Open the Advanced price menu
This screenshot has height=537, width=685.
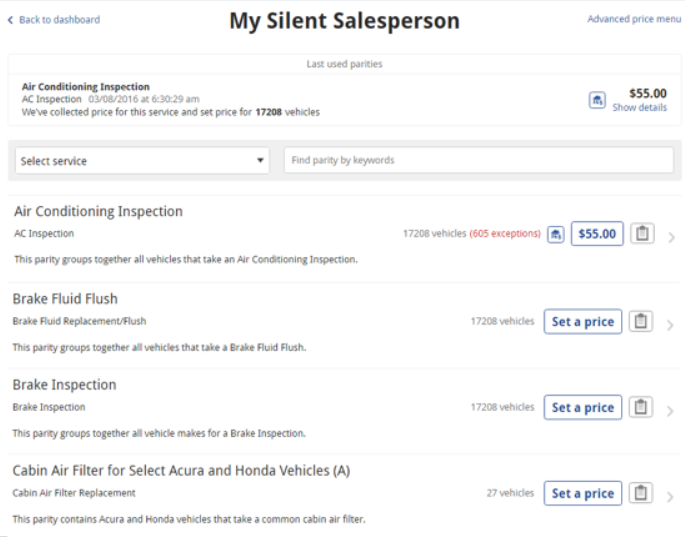[x=634, y=19]
